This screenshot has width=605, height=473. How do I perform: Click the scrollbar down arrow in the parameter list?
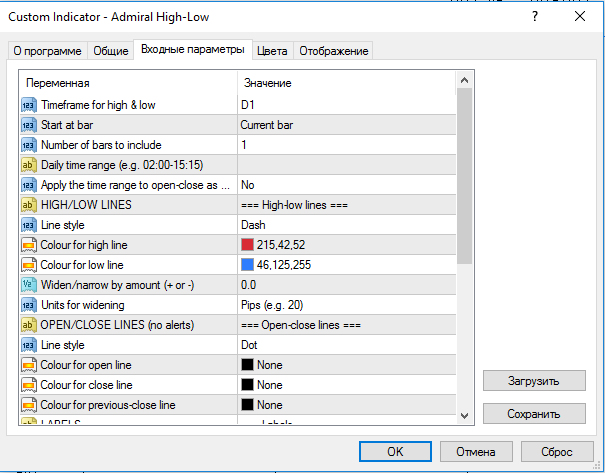tap(465, 416)
